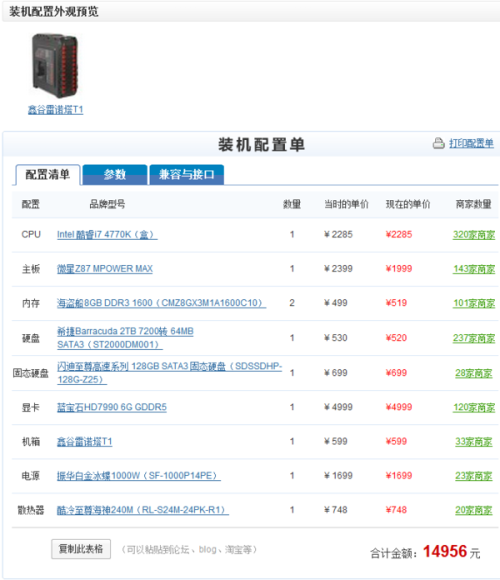Click the 品牌型号 column header
This screenshot has width=500, height=580.
[x=107, y=204]
